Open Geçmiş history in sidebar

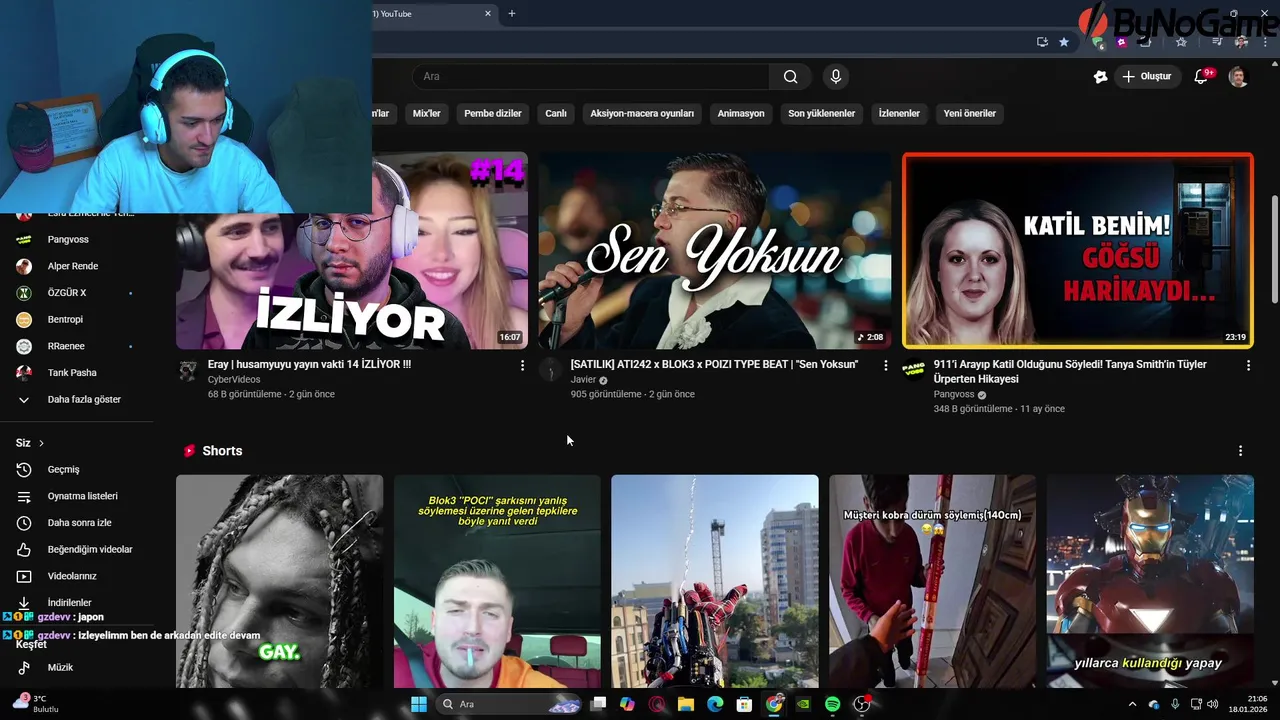pyautogui.click(x=76, y=469)
